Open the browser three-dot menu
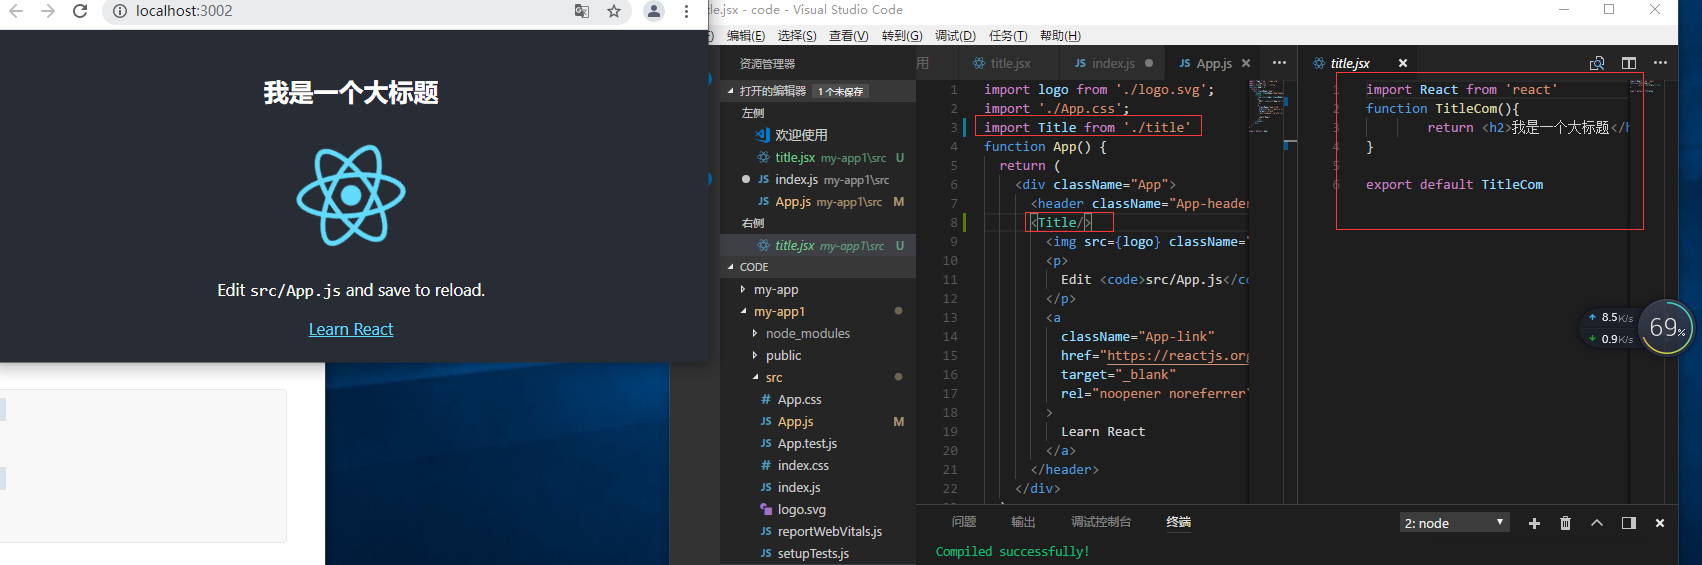1702x565 pixels. [686, 11]
